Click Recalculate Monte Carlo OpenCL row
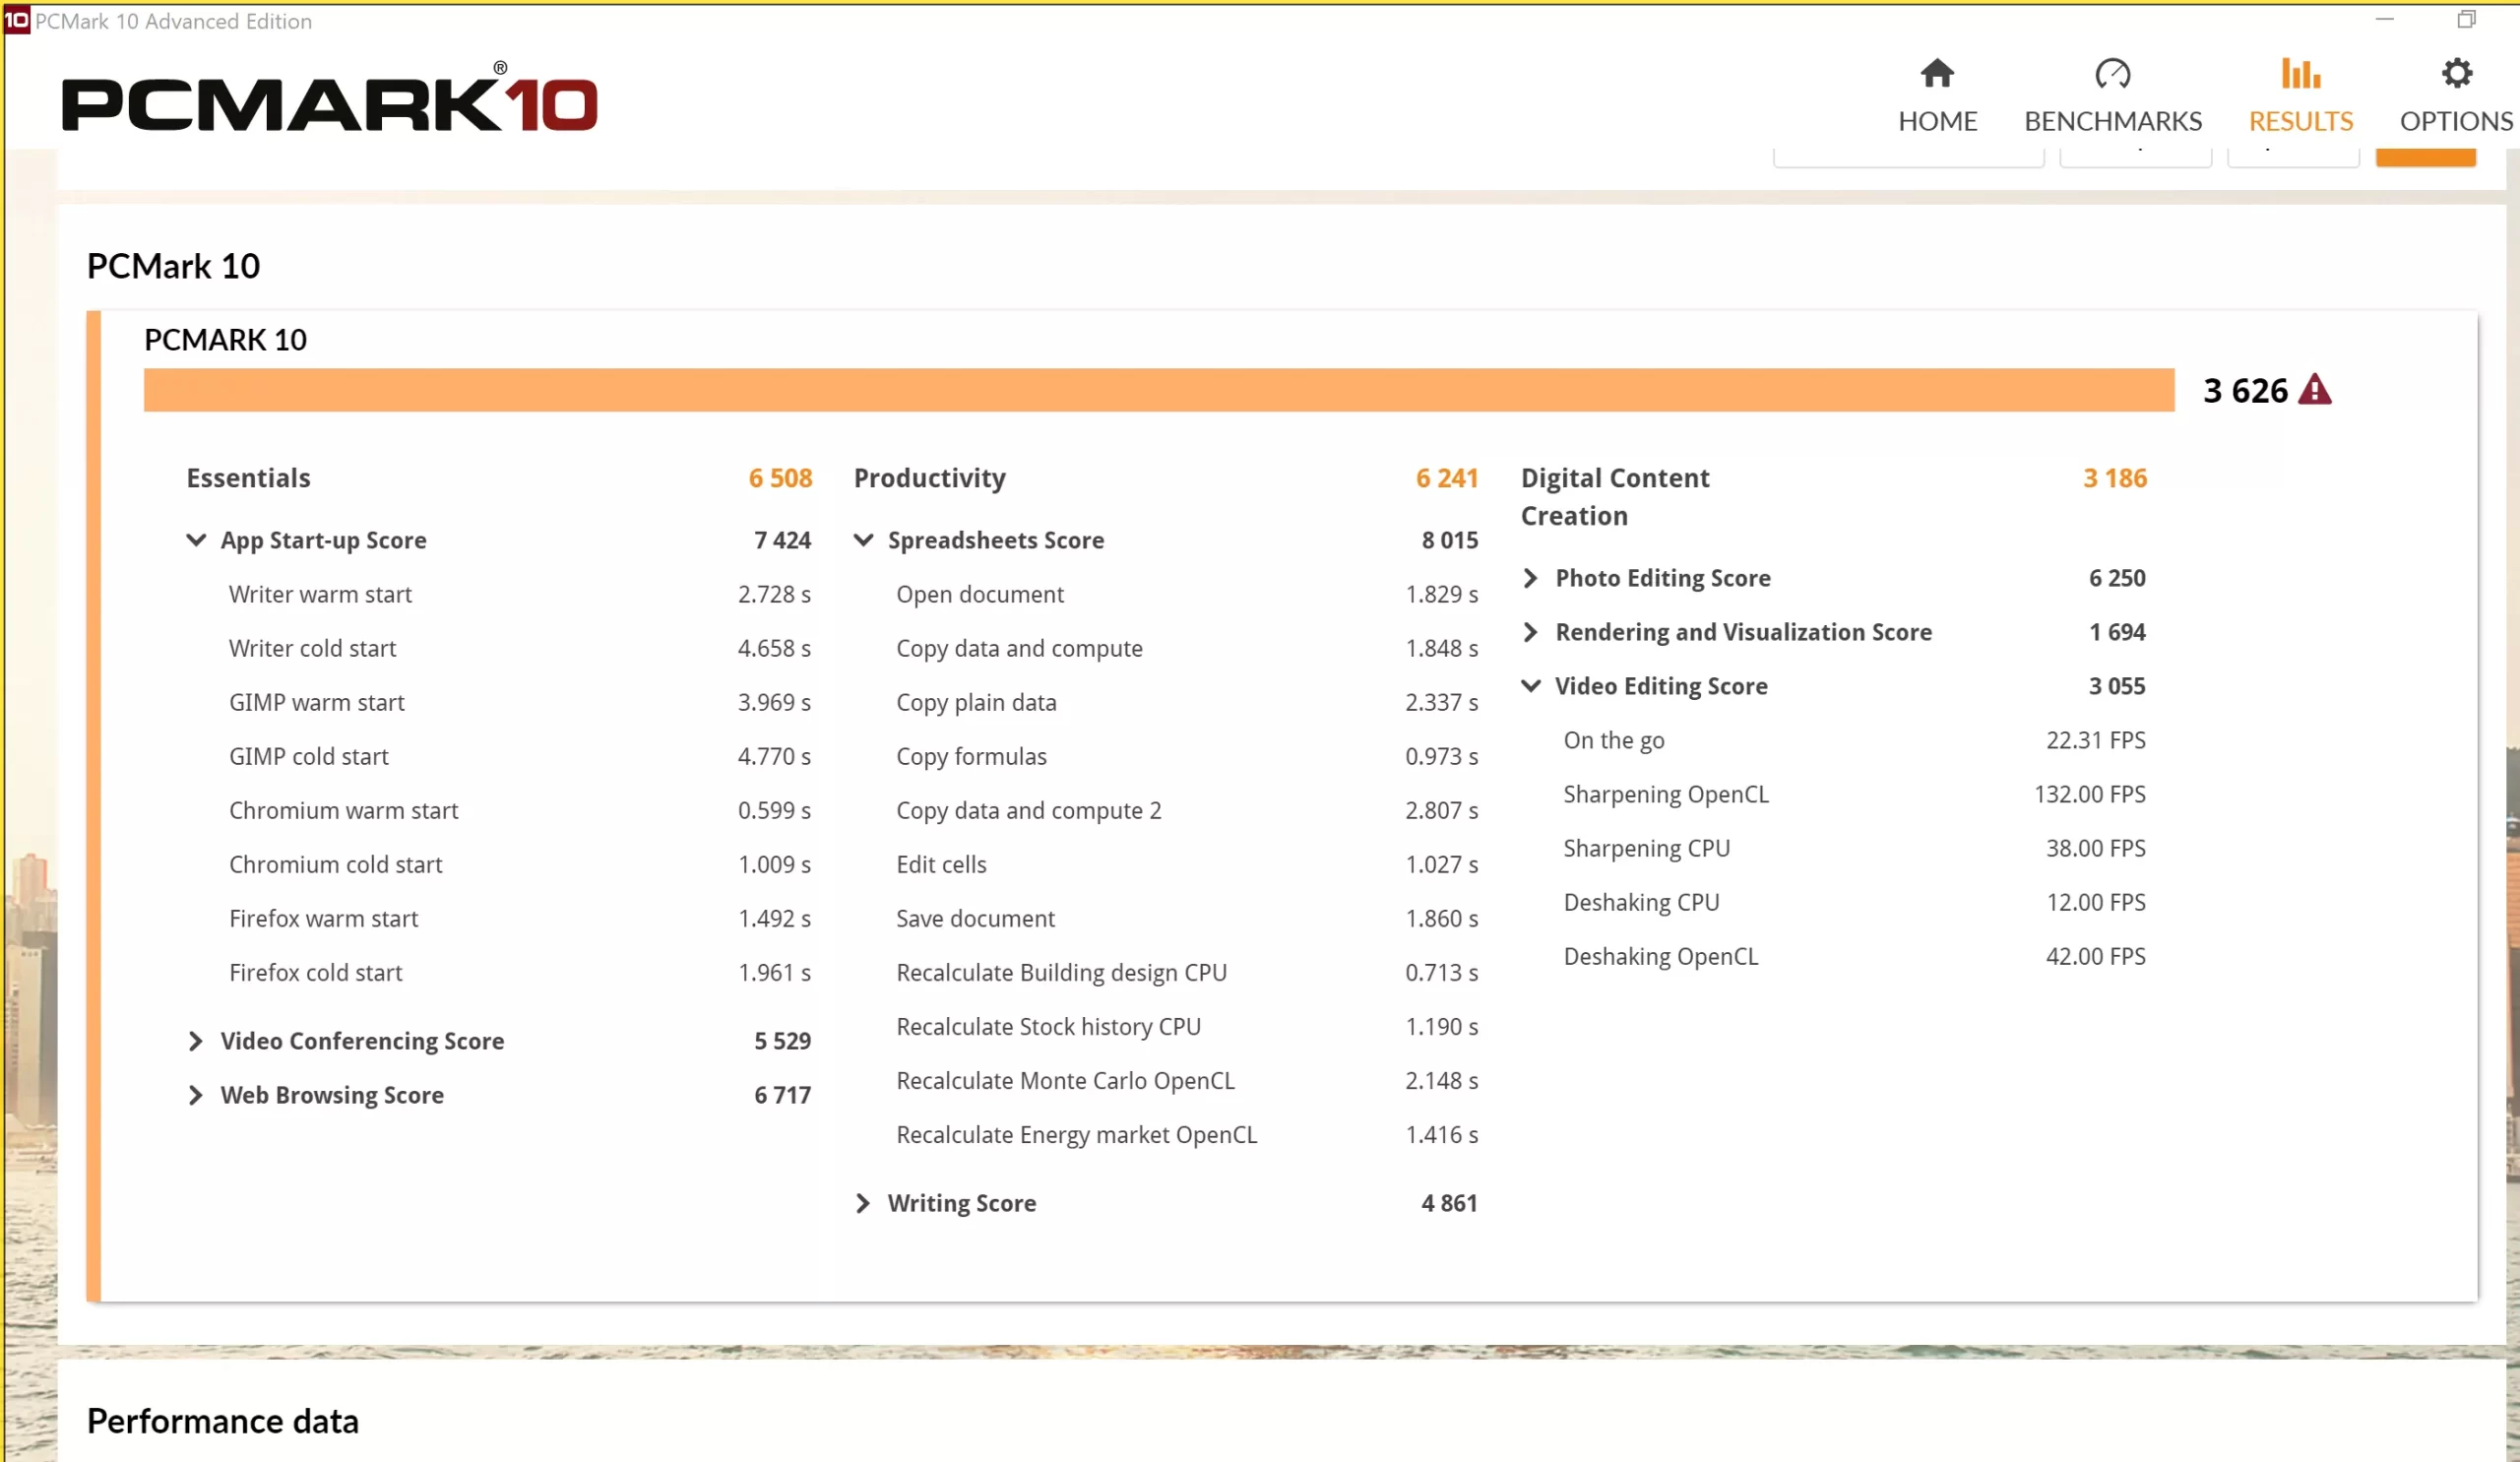The width and height of the screenshot is (2520, 1462). pyautogui.click(x=1187, y=1080)
